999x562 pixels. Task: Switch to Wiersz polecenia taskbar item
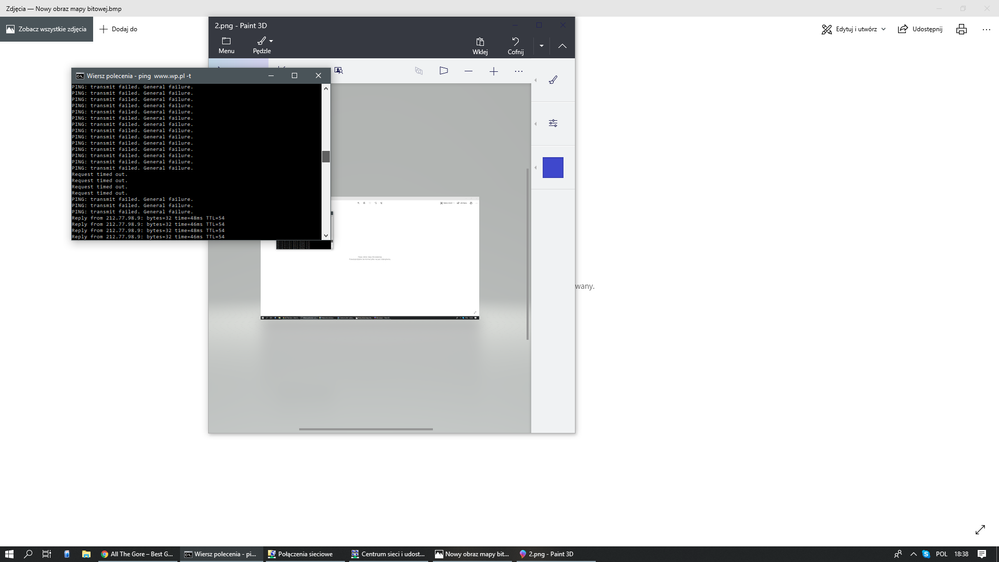[x=220, y=554]
